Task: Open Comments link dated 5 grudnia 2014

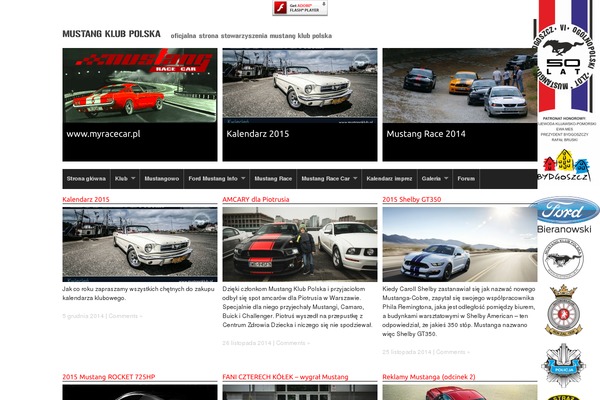Action: [x=125, y=316]
